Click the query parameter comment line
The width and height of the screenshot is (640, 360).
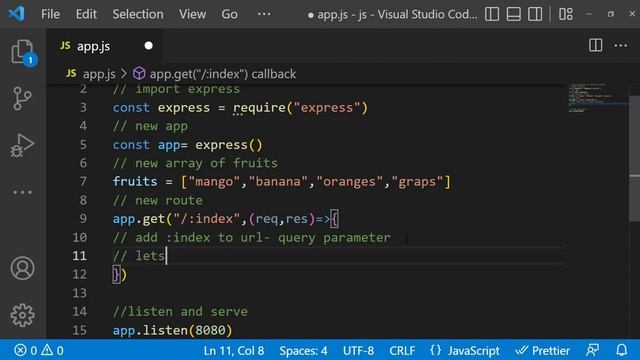pos(251,238)
